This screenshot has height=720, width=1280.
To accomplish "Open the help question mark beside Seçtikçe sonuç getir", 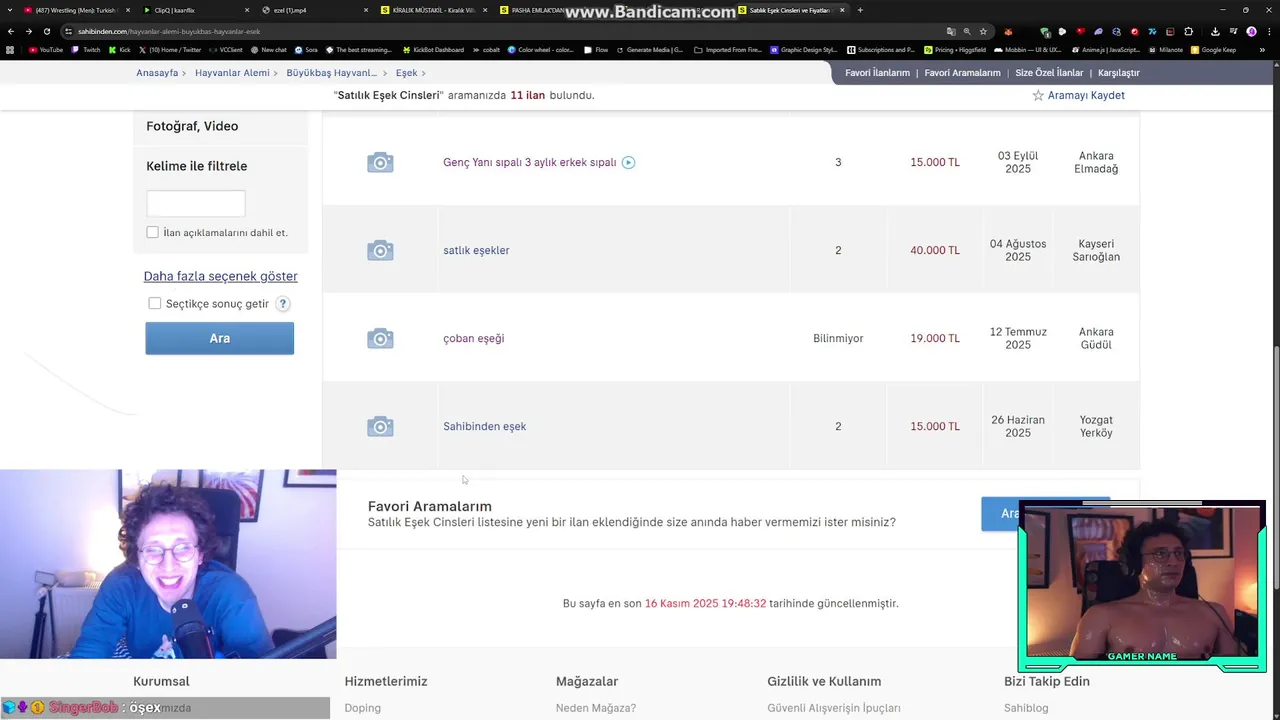I will (x=283, y=304).
